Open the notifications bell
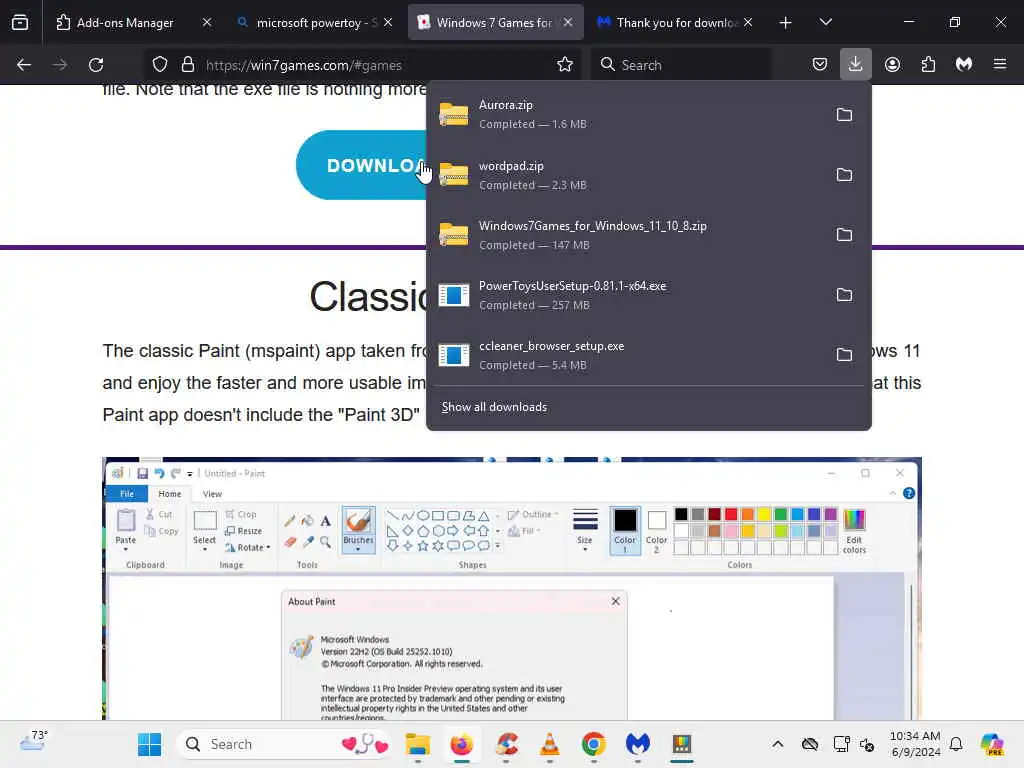 [956, 744]
